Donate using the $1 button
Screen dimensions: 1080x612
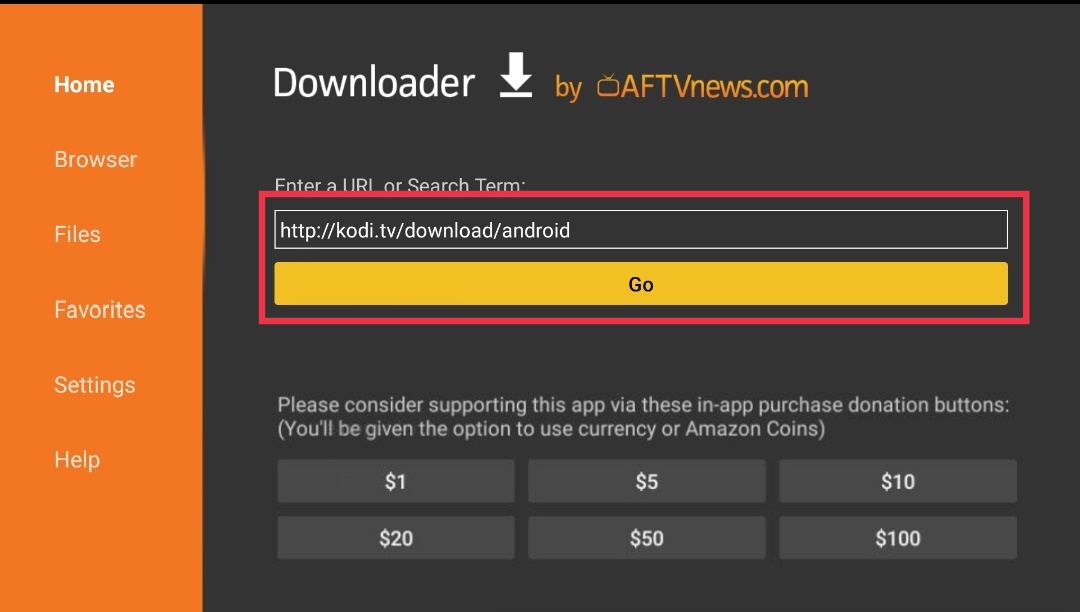click(x=395, y=481)
